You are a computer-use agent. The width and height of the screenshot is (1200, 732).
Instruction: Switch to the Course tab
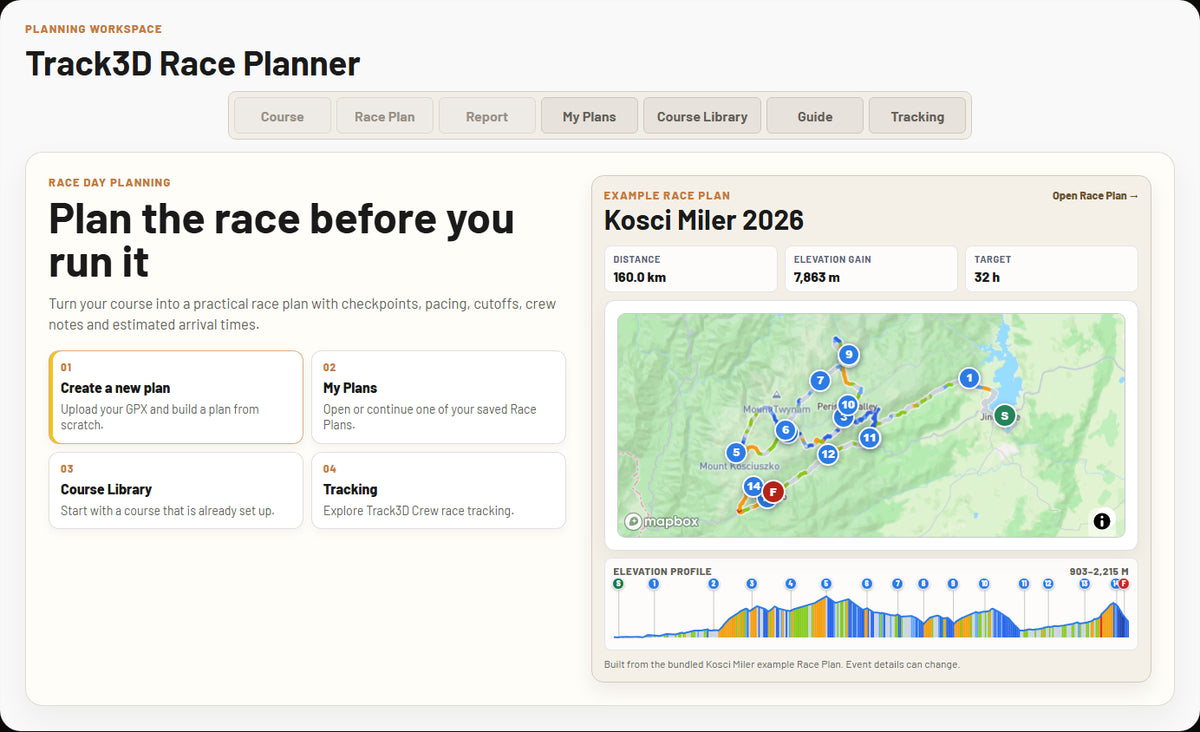click(282, 116)
